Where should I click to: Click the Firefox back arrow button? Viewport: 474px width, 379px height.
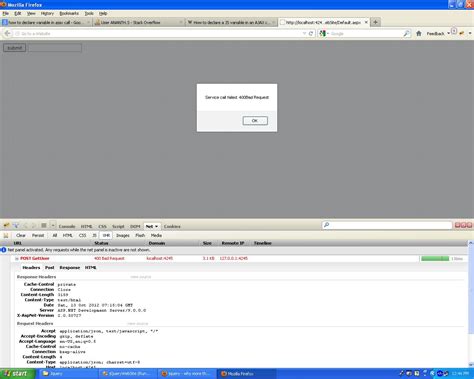tap(7, 33)
